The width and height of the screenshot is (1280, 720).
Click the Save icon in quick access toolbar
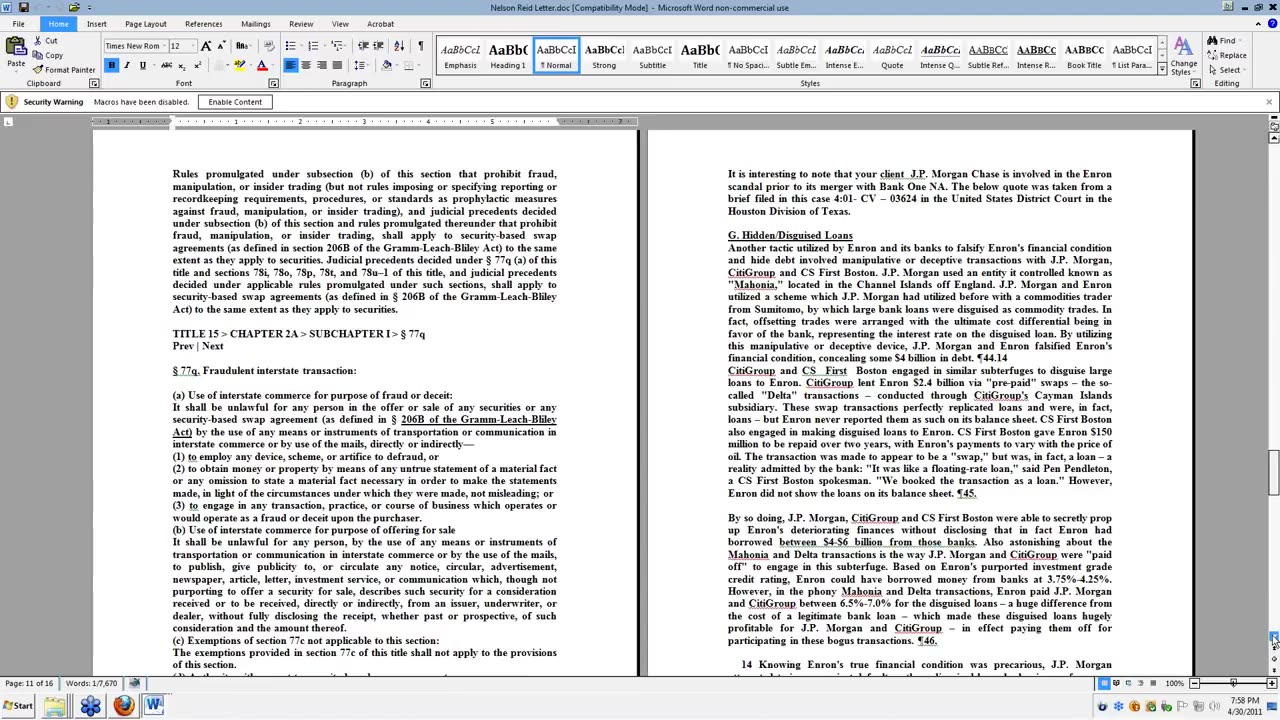tap(23, 7)
